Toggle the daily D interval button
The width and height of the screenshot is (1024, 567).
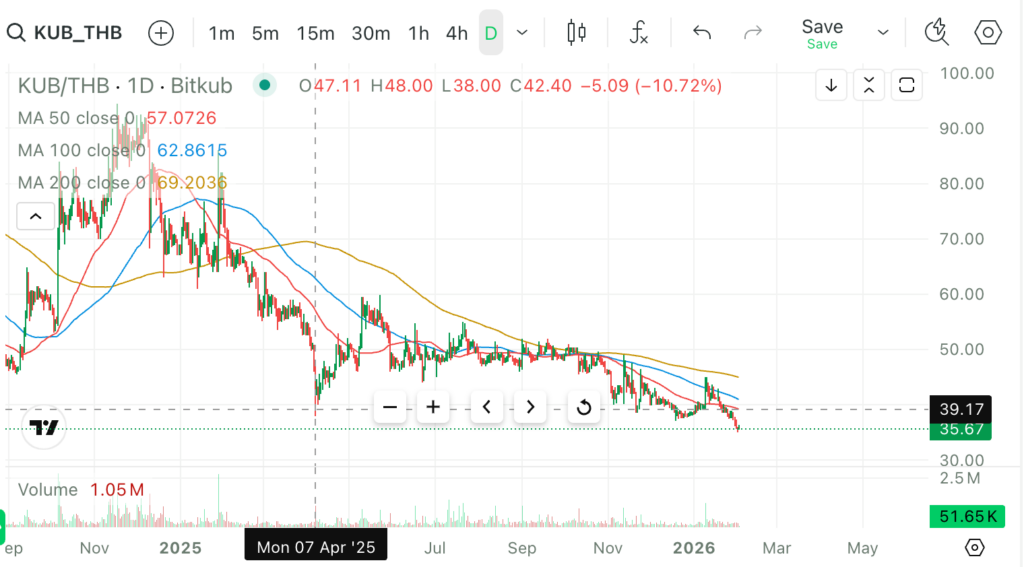(491, 33)
